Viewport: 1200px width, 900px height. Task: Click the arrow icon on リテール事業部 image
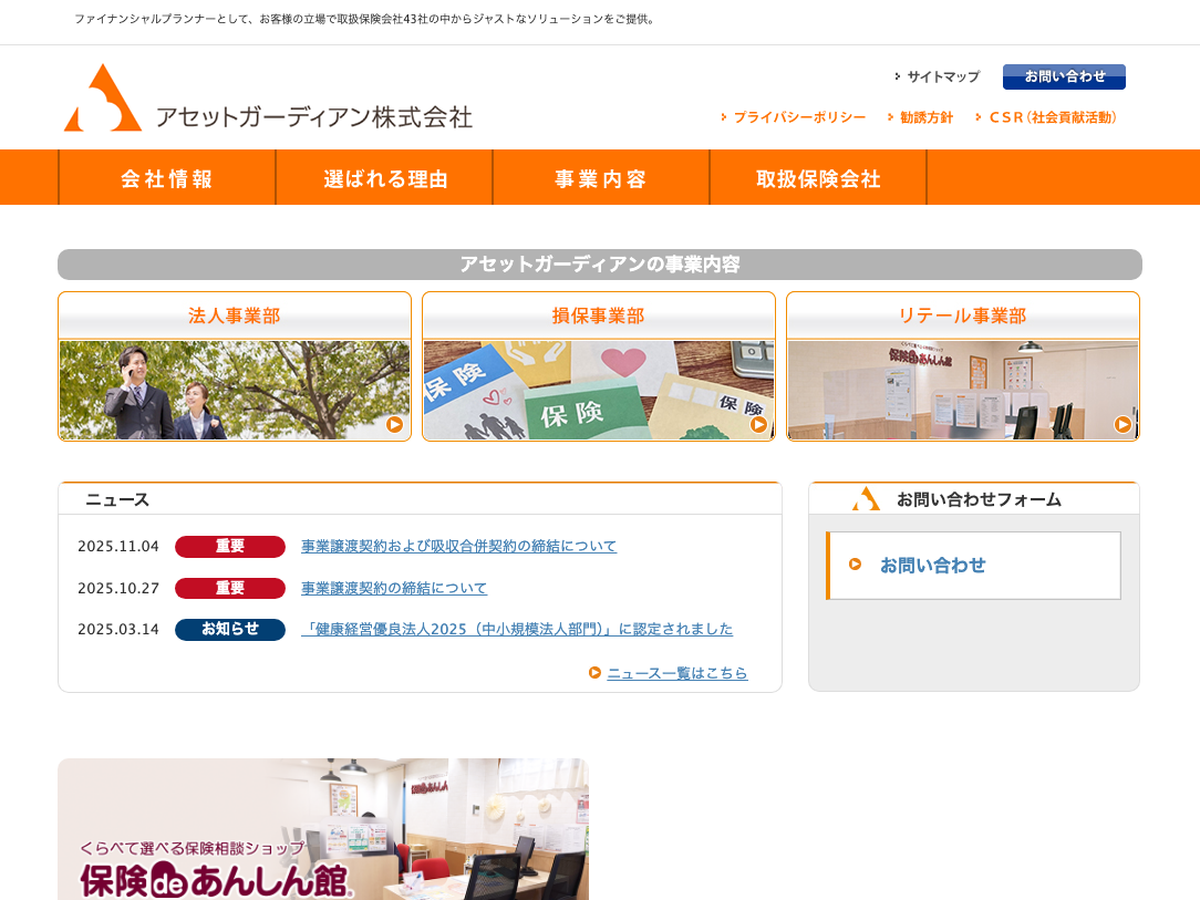(1123, 424)
